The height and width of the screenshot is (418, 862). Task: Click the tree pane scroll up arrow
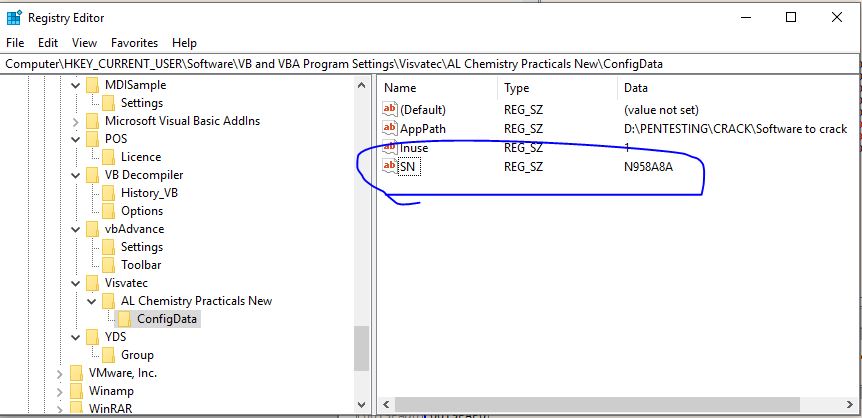tap(361, 85)
